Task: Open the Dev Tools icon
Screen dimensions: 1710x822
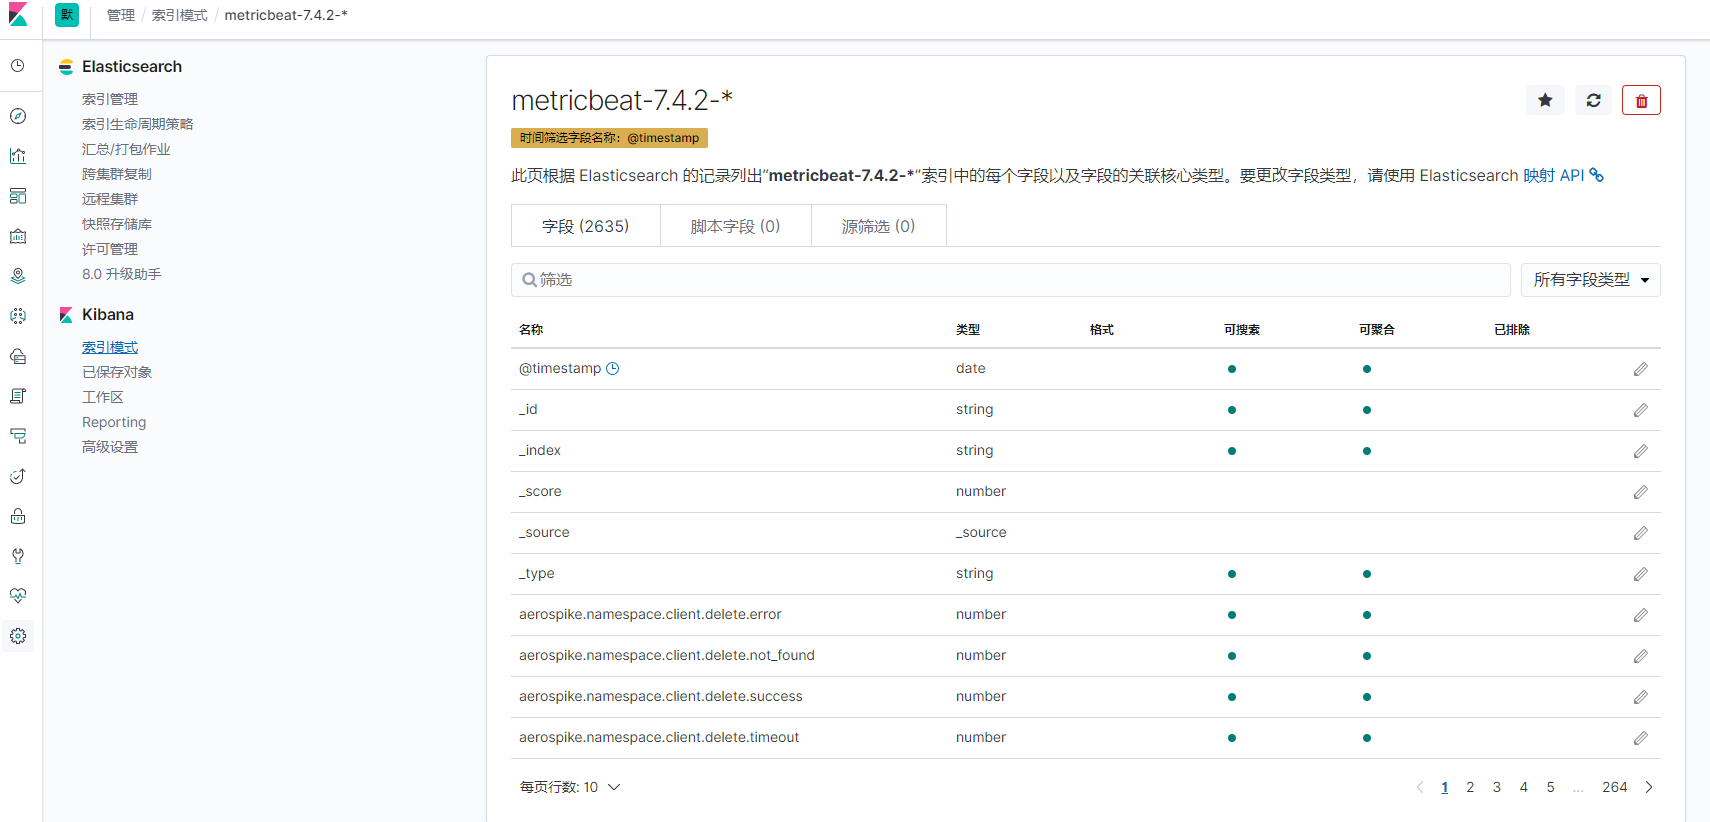Action: pos(18,556)
